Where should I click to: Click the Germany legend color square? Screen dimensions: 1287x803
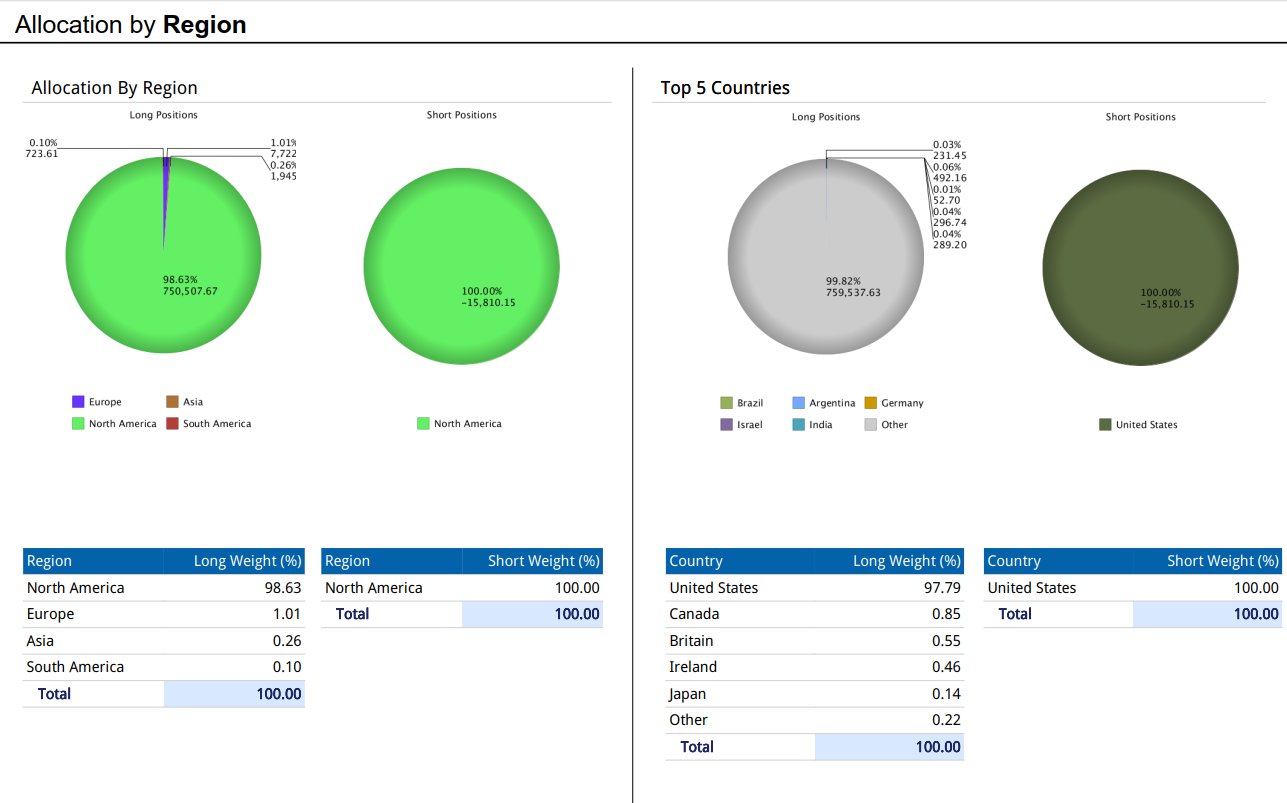870,403
